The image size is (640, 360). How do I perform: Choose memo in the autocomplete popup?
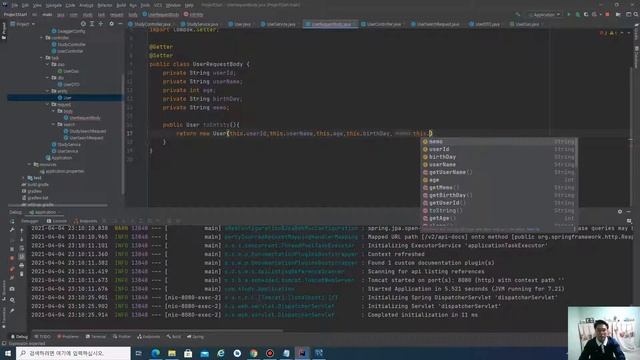[x=500, y=142]
